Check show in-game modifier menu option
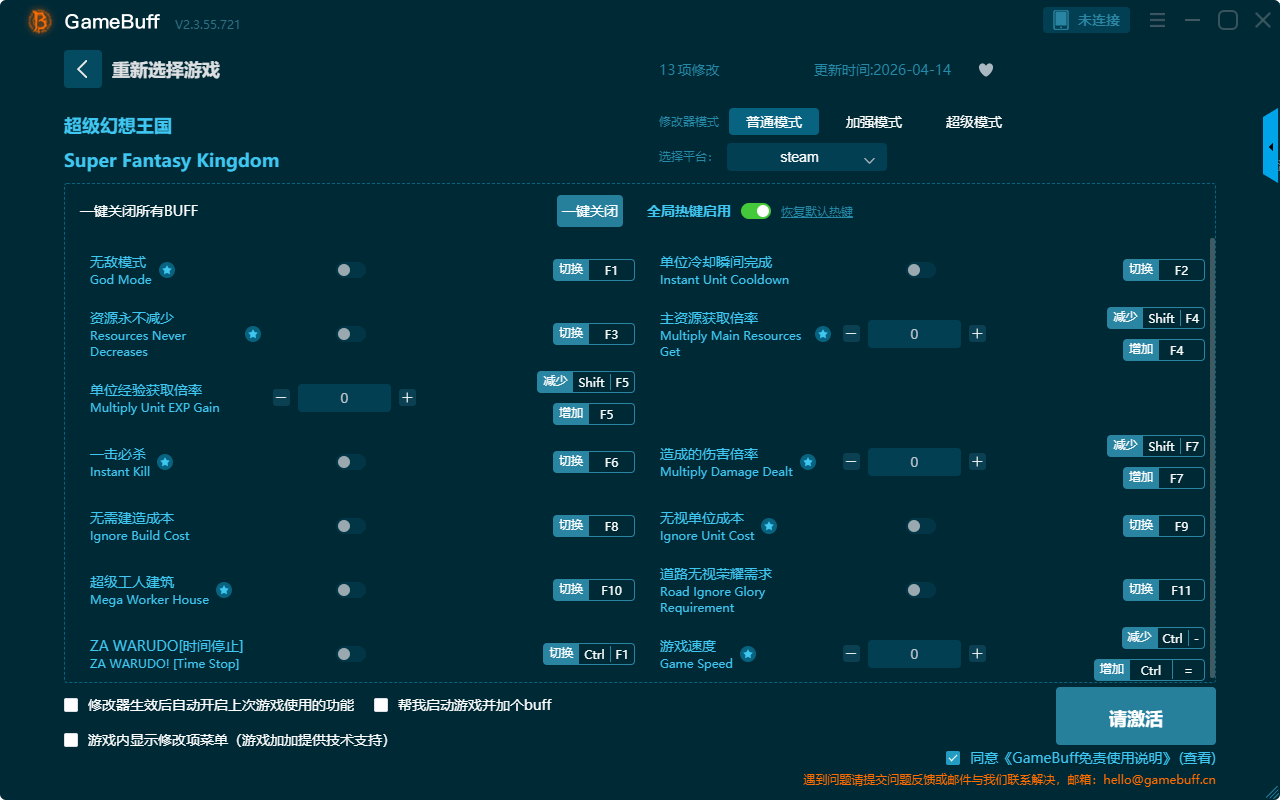 (x=71, y=741)
